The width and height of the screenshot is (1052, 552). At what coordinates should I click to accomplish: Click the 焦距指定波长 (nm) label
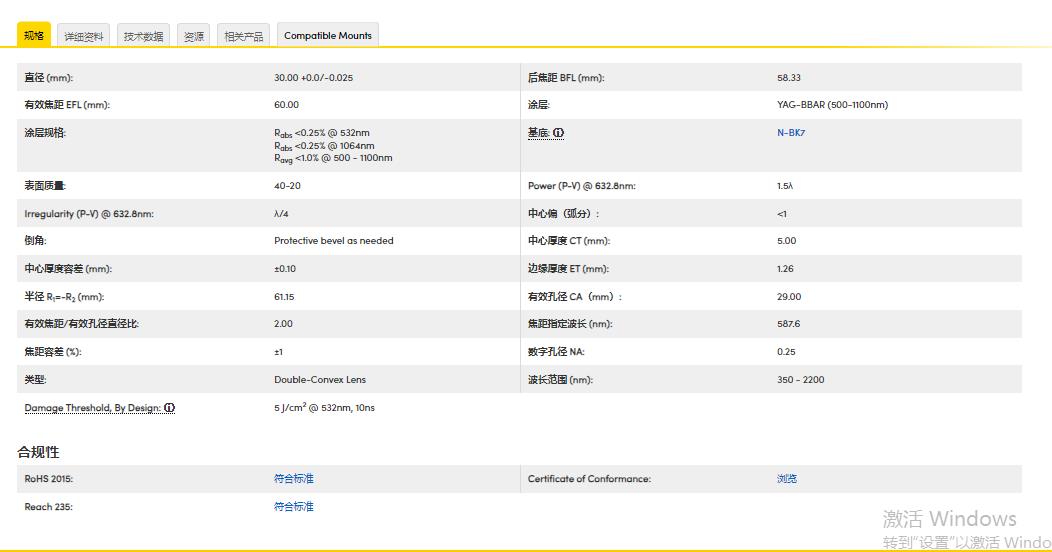[570, 324]
